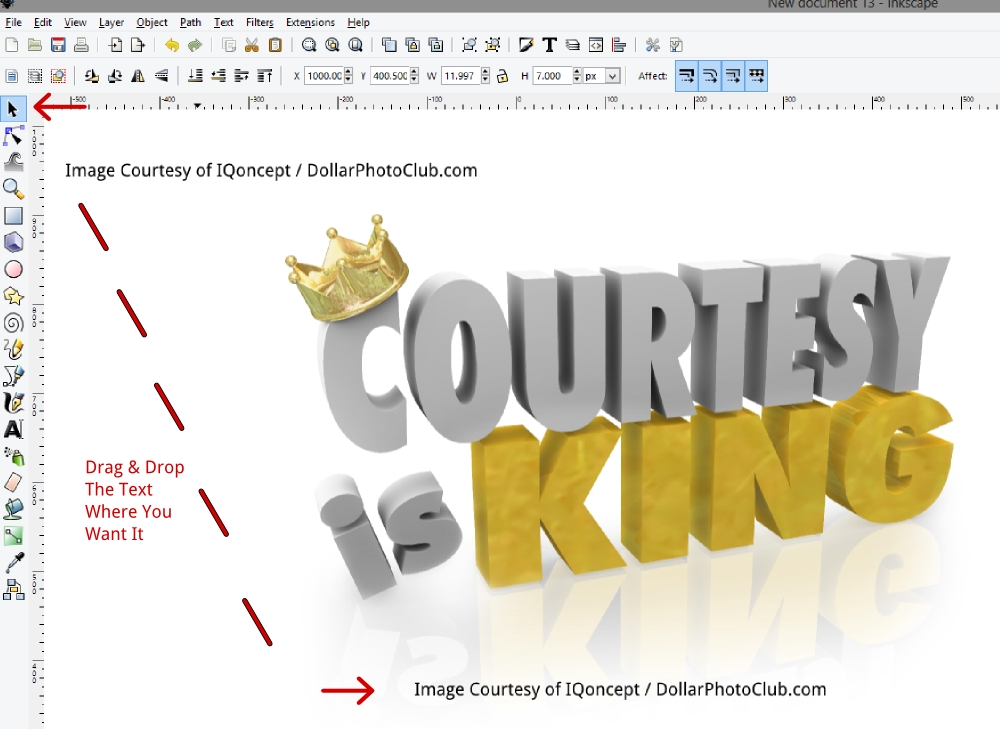Zoom to fit selection in window

pos(309,45)
